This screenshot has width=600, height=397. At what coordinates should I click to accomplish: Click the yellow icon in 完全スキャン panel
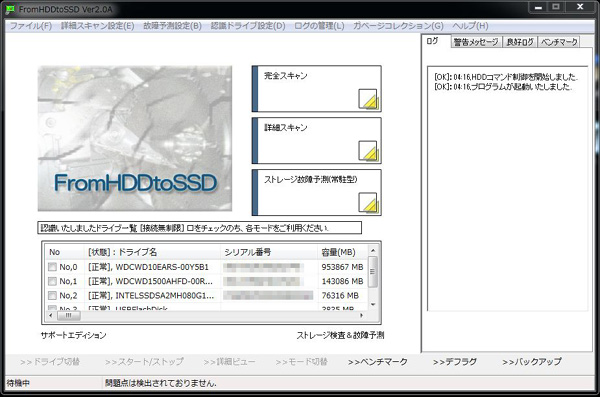click(368, 99)
